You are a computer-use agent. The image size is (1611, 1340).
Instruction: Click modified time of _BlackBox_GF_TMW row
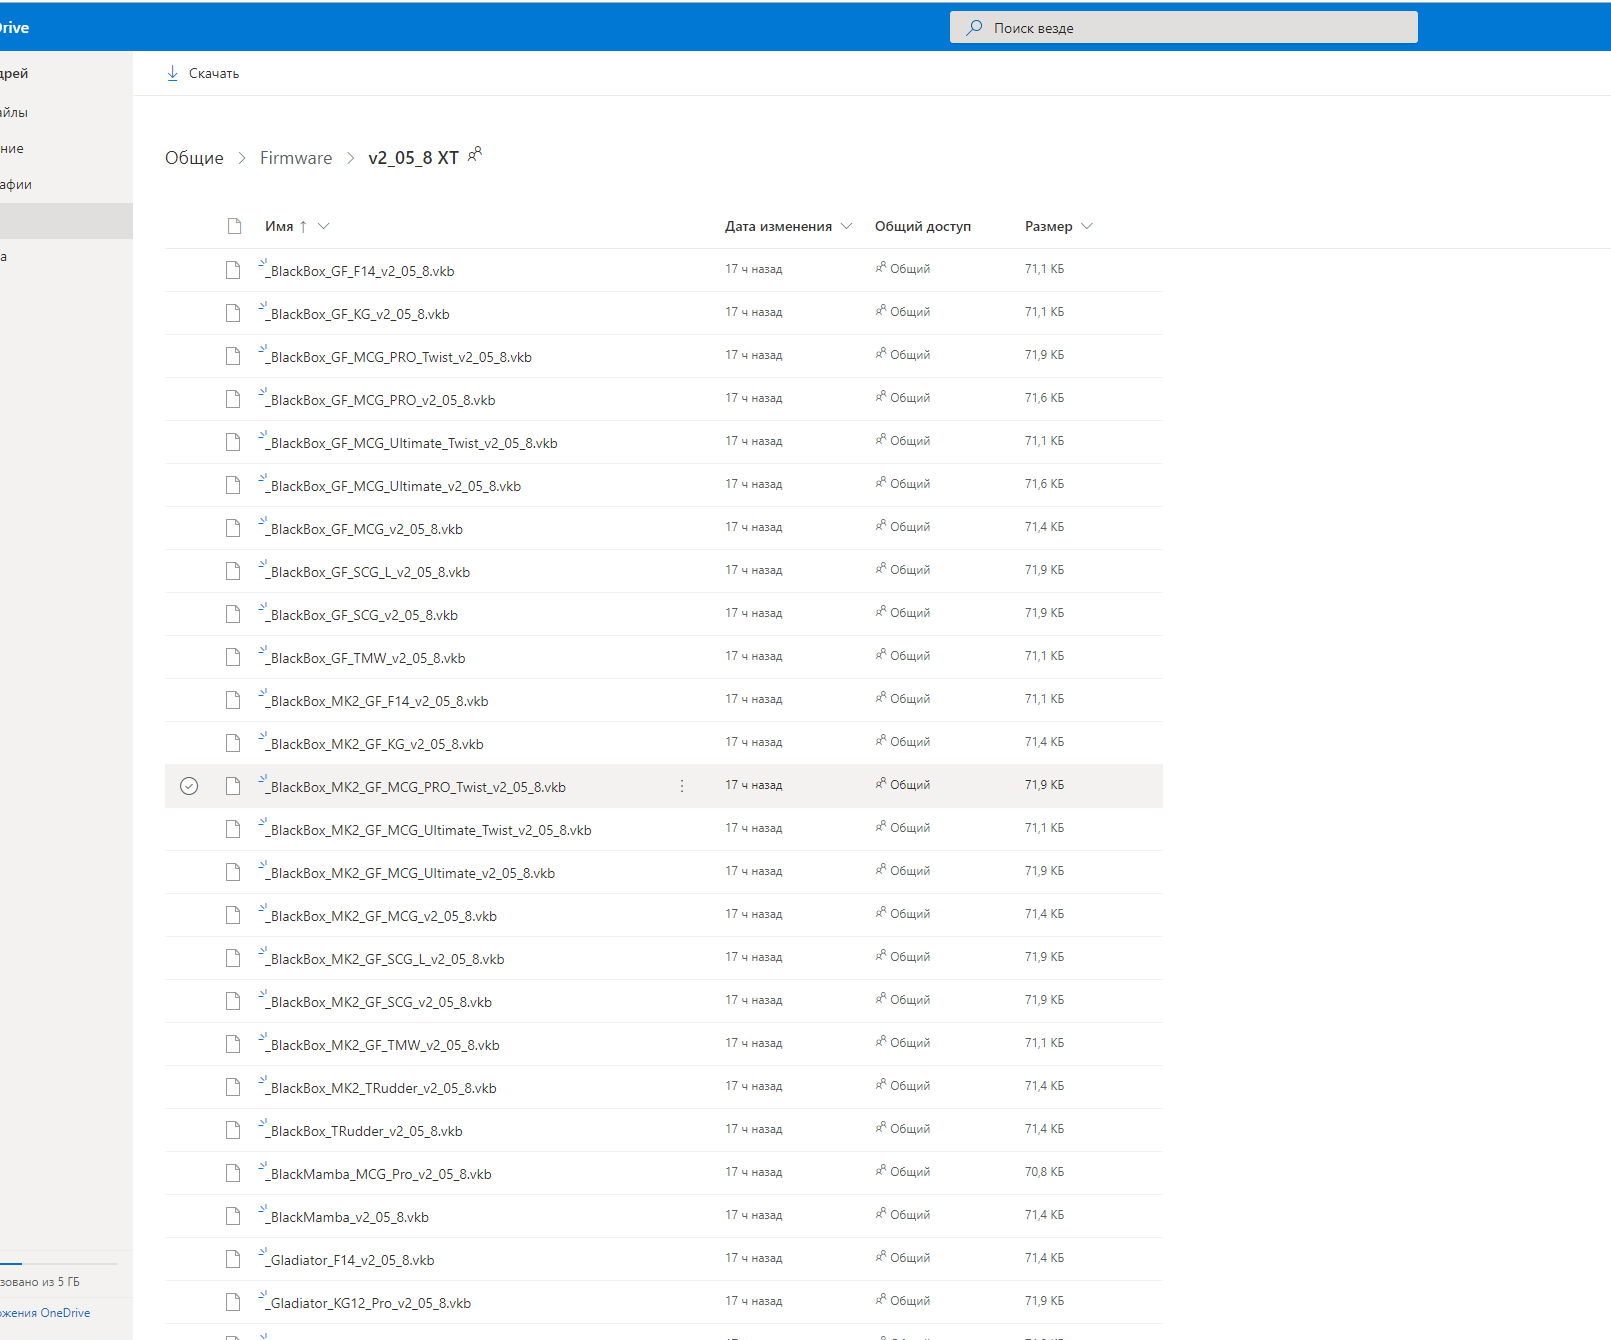click(754, 656)
